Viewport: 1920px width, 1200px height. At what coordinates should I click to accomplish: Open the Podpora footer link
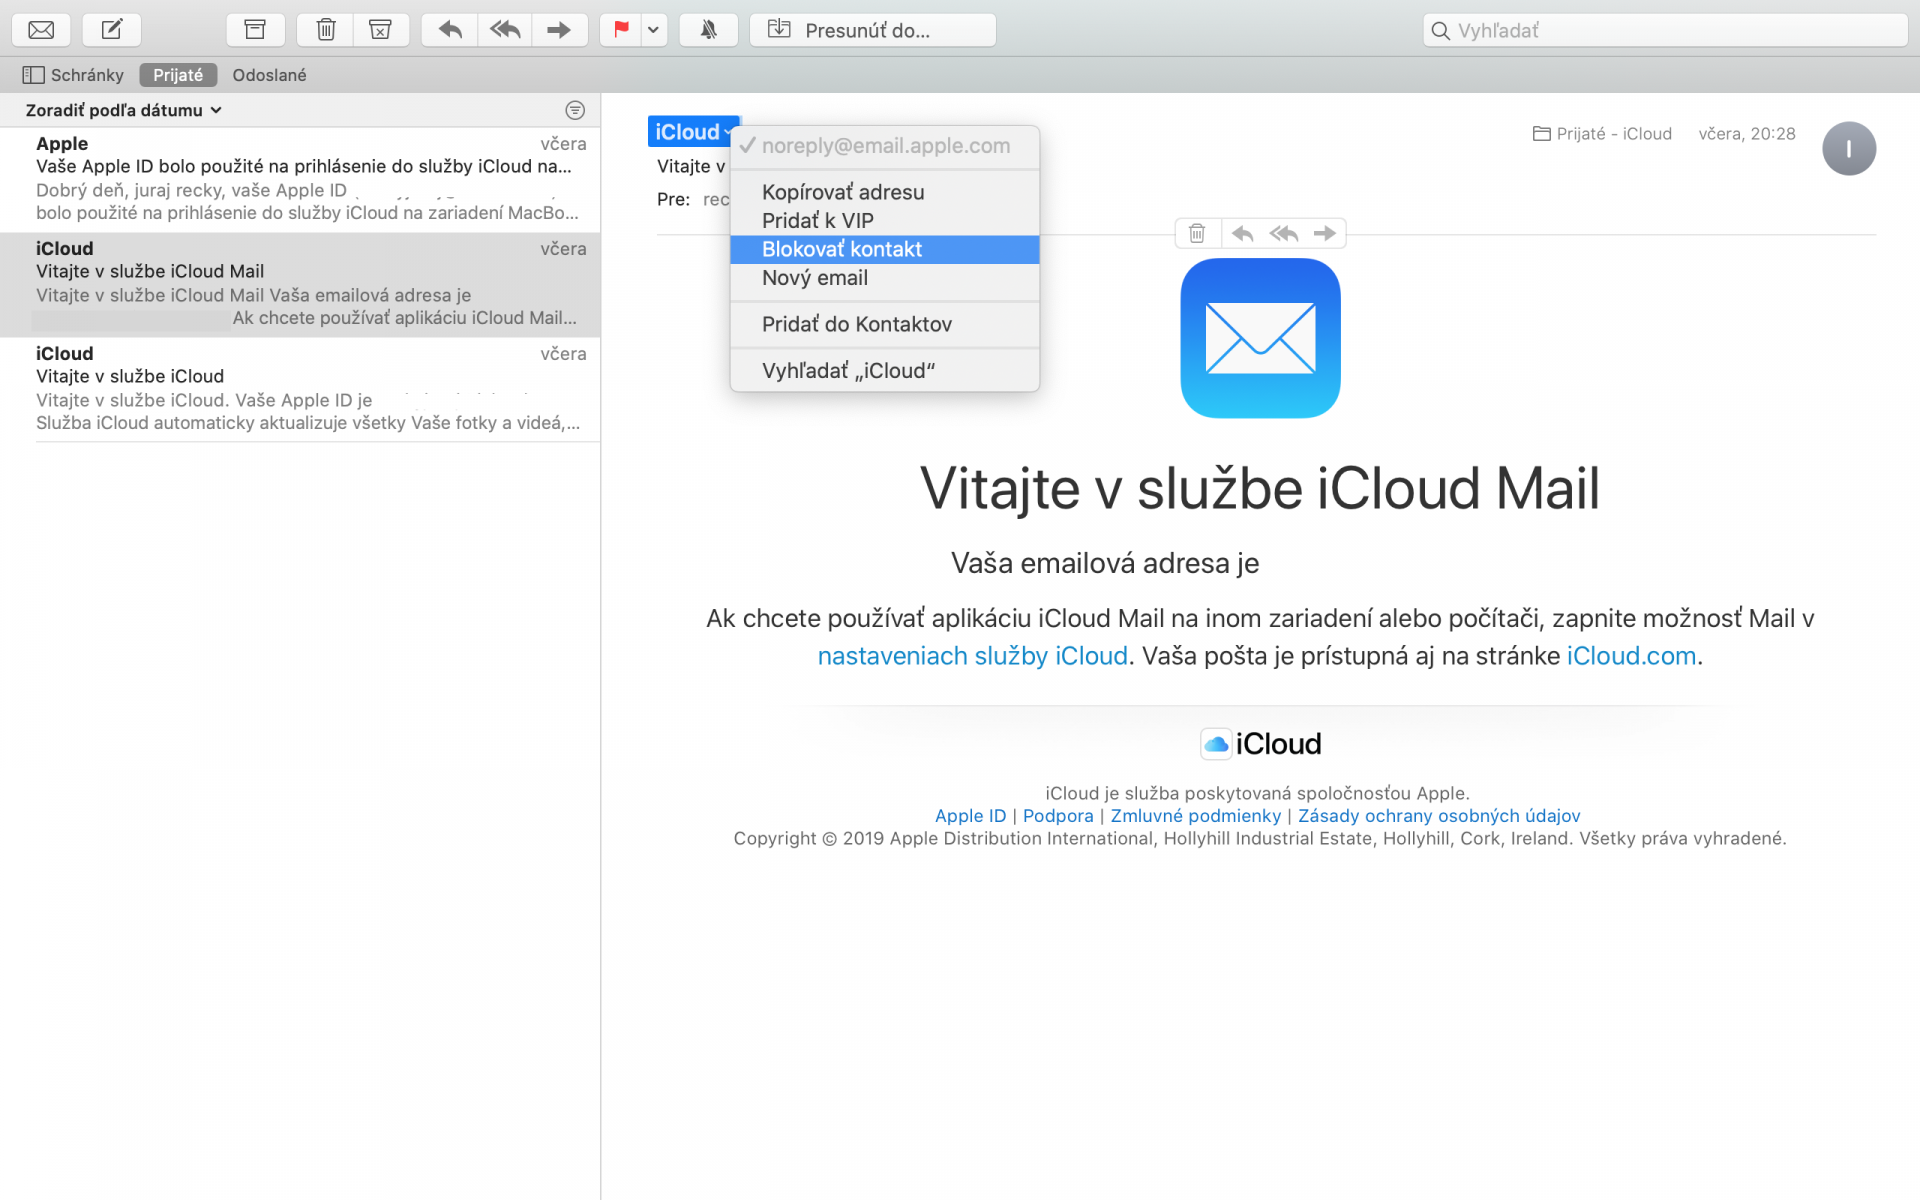pos(1058,816)
